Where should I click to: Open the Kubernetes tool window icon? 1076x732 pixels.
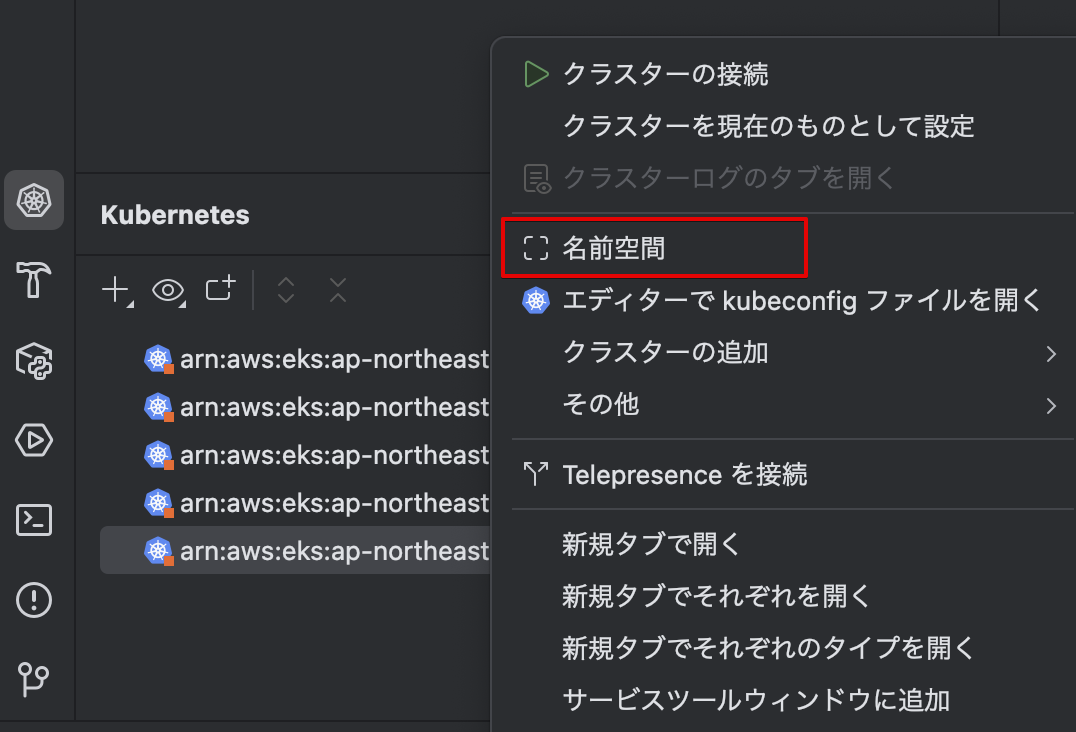tap(34, 200)
